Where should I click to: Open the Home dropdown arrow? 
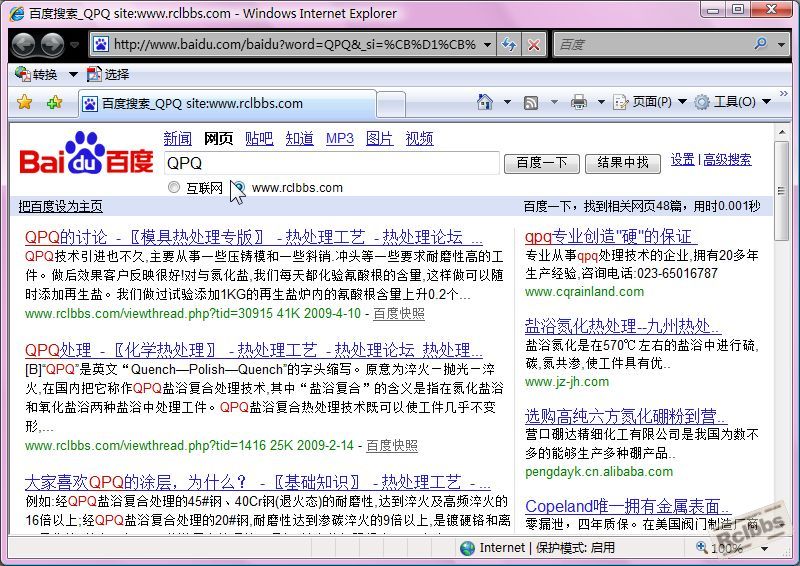(507, 102)
